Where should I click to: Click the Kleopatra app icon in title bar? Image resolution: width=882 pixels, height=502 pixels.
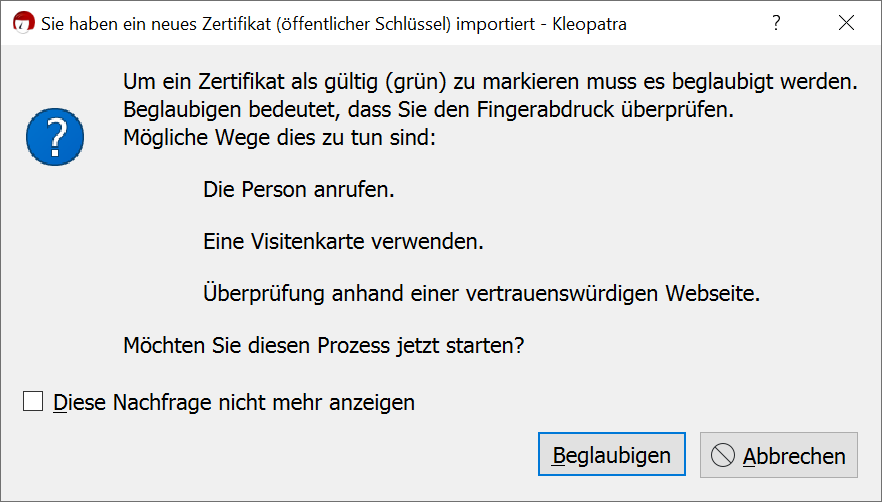click(22, 23)
